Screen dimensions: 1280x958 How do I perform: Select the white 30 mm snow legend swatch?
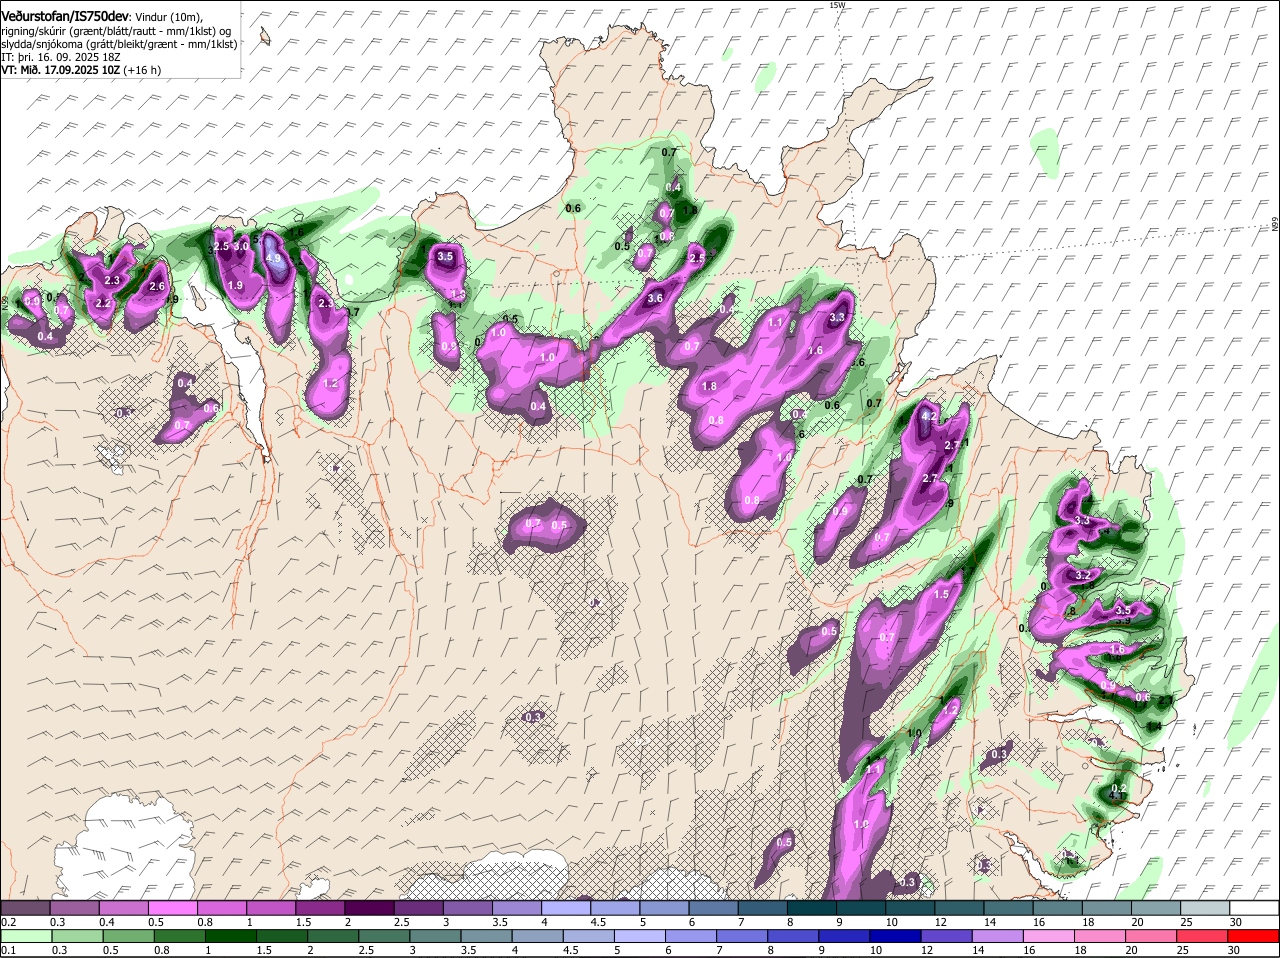[x=1255, y=907]
